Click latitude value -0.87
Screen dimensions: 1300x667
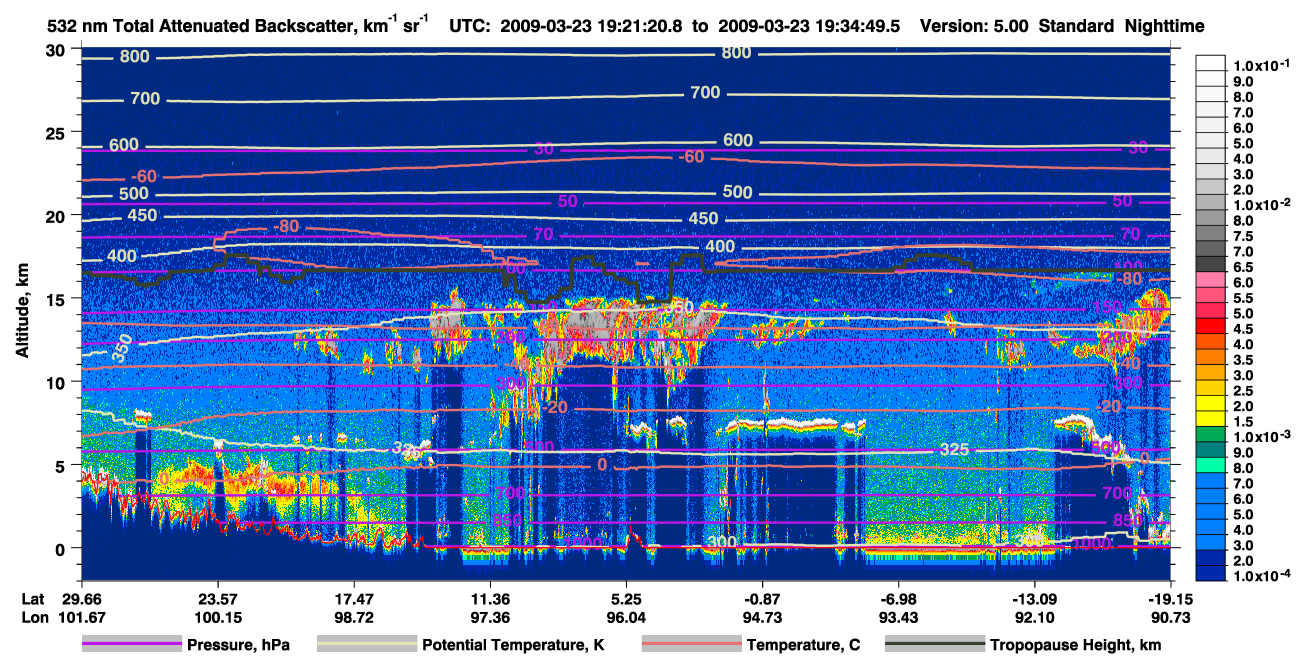pyautogui.click(x=762, y=599)
